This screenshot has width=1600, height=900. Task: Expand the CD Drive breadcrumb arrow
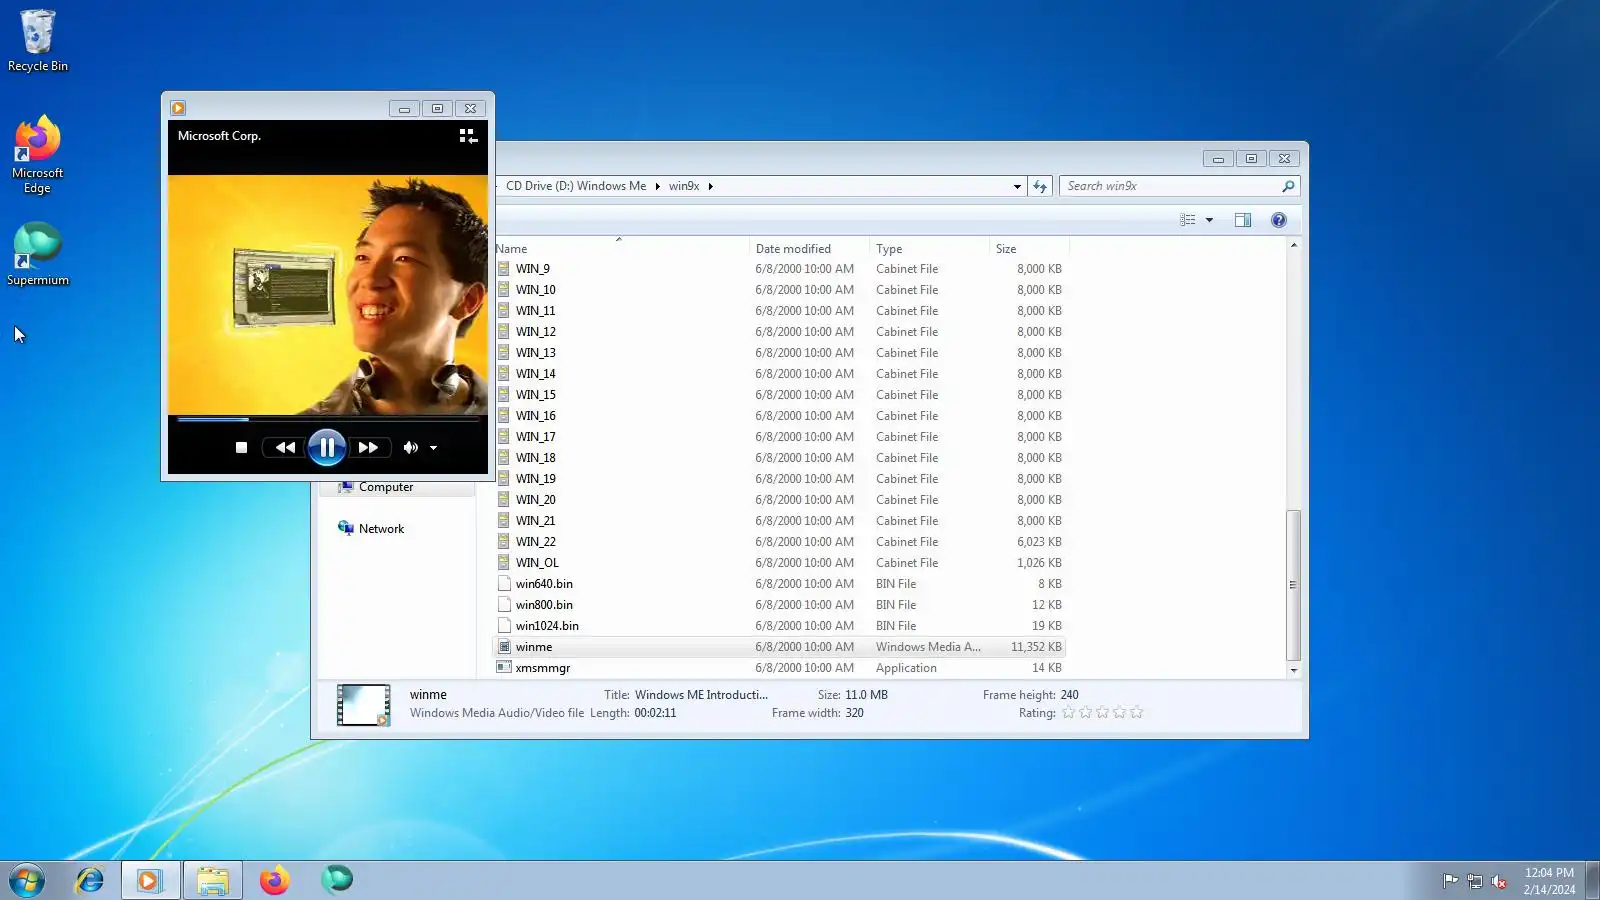pyautogui.click(x=658, y=186)
